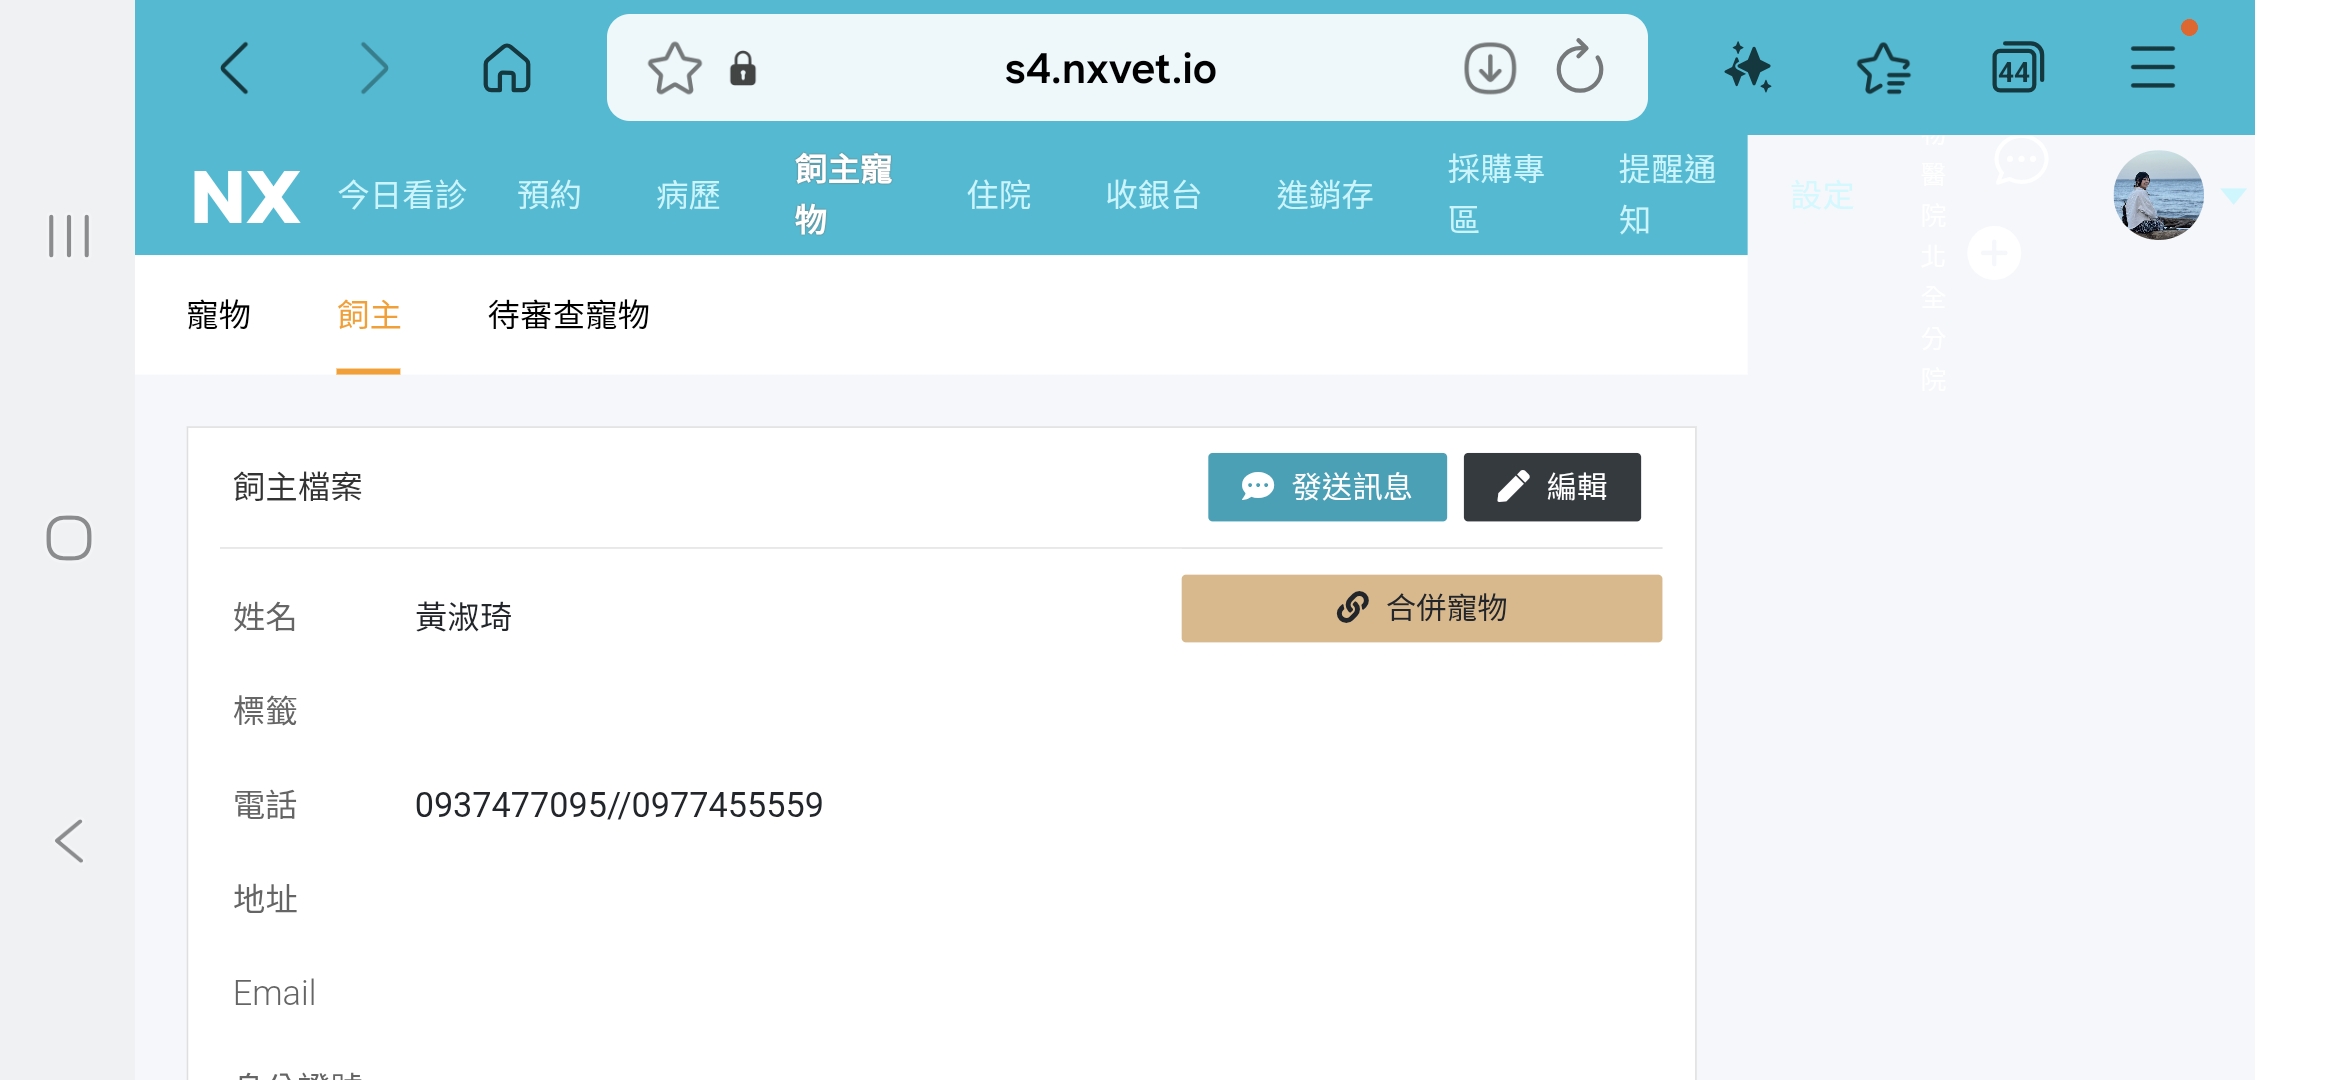The image size is (2340, 1080).
Task: Switch to the 寵物 tab
Action: (219, 315)
